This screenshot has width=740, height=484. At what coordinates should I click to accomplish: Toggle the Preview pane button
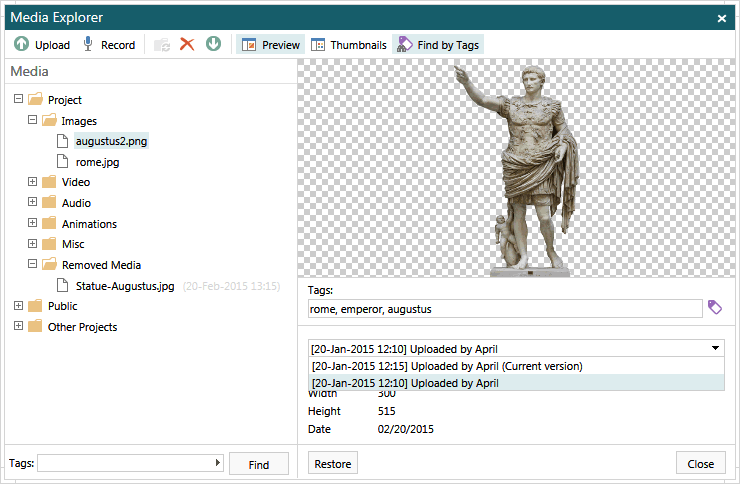(270, 45)
